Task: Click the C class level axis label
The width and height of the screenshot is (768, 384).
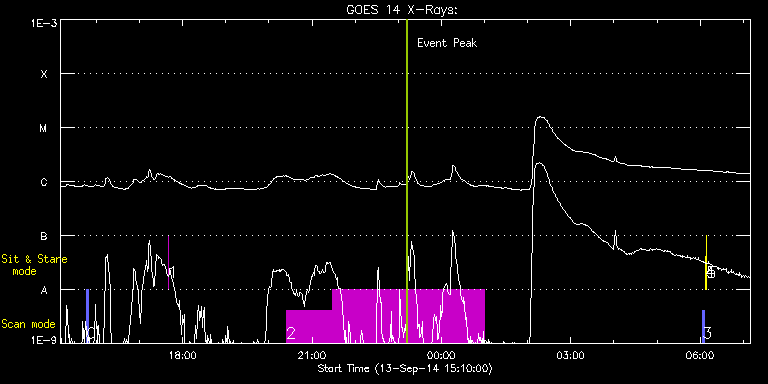Action: coord(44,182)
